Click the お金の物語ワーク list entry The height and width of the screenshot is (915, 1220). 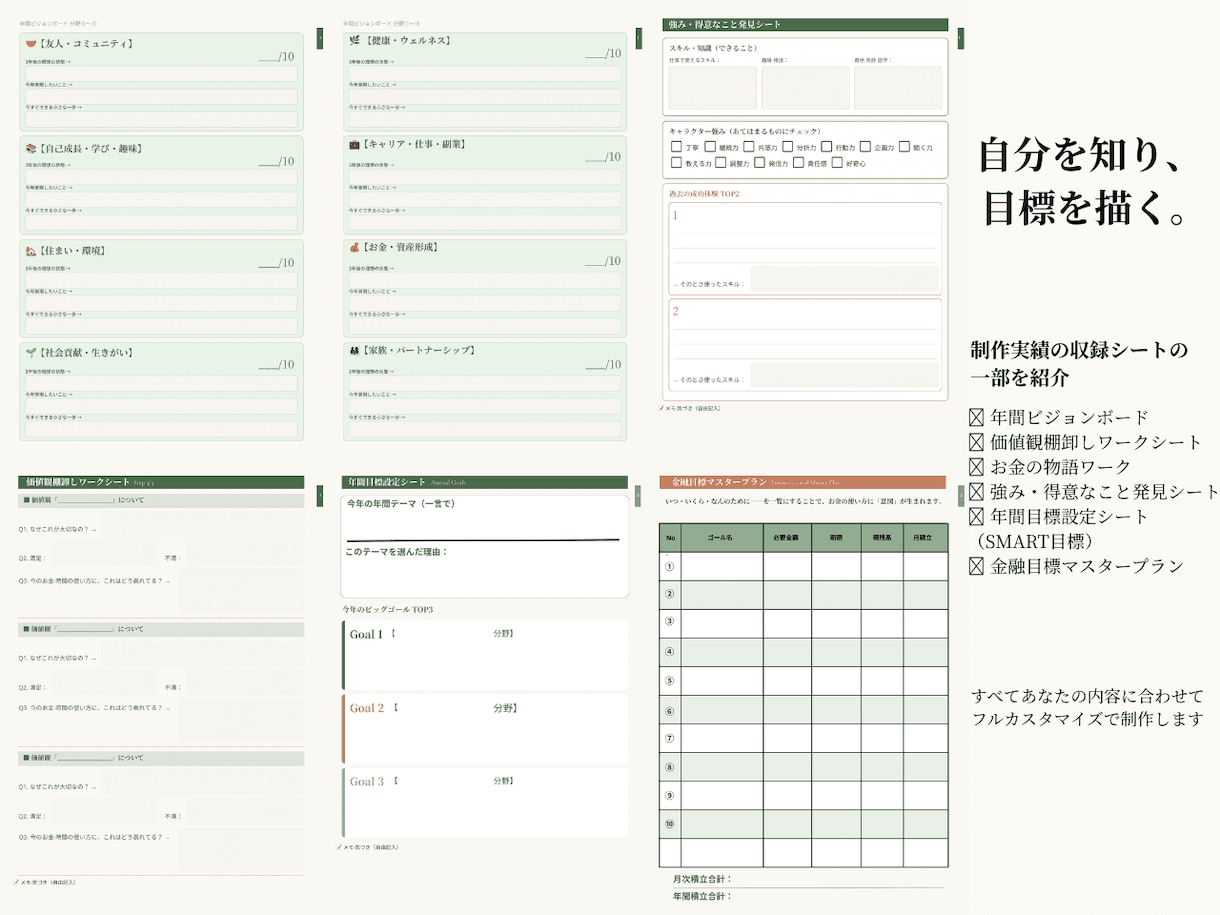click(x=1051, y=467)
